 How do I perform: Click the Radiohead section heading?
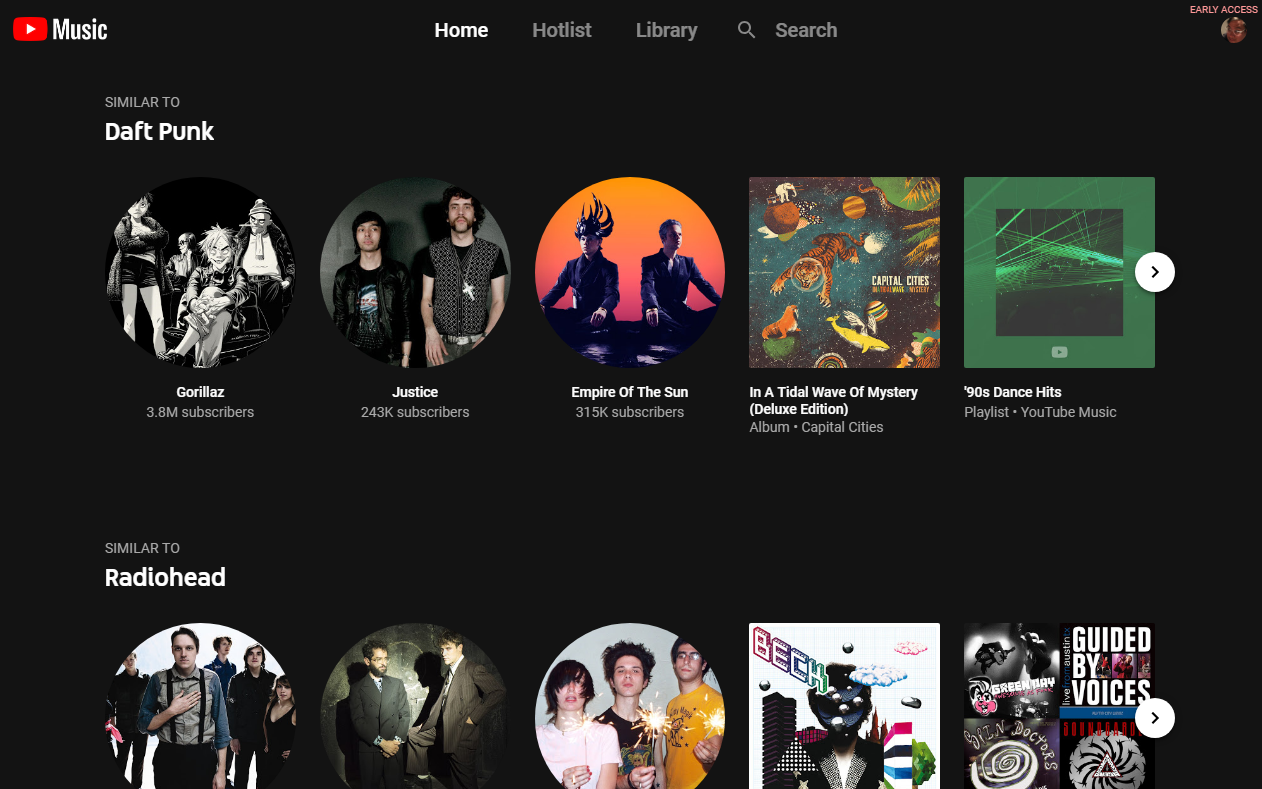click(165, 577)
